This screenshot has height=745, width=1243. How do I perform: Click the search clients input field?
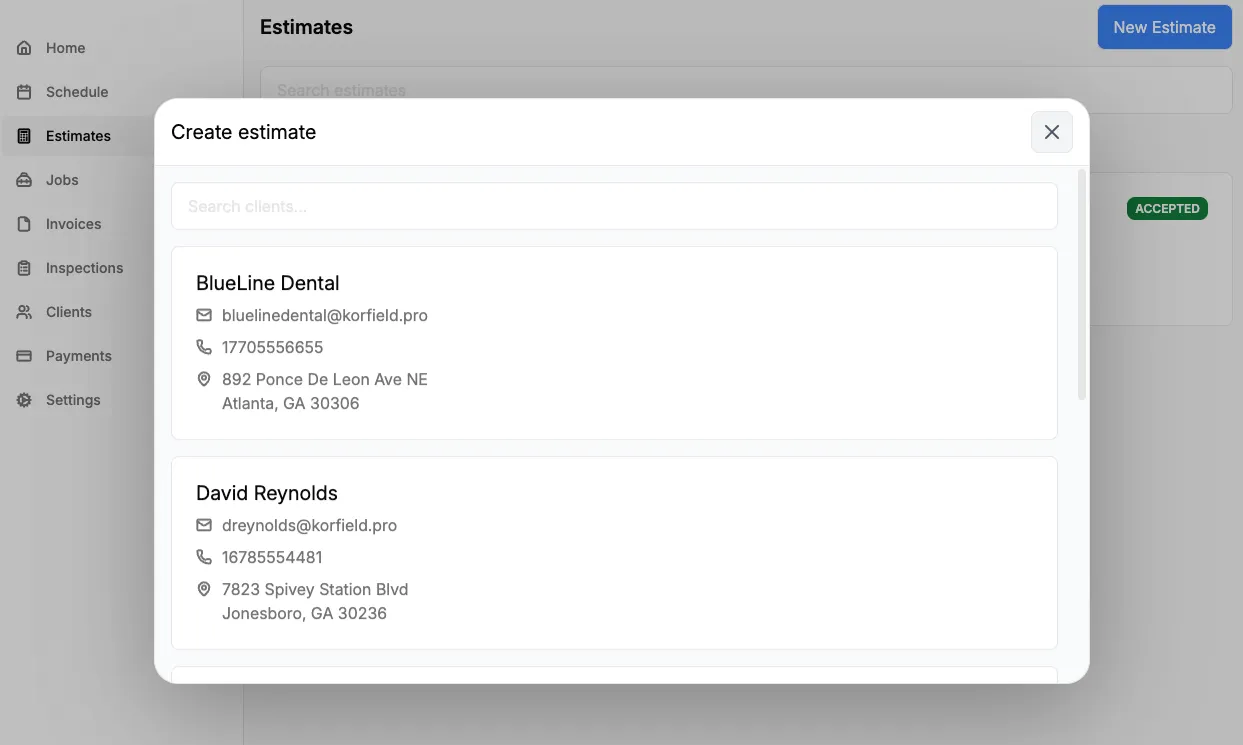click(614, 206)
